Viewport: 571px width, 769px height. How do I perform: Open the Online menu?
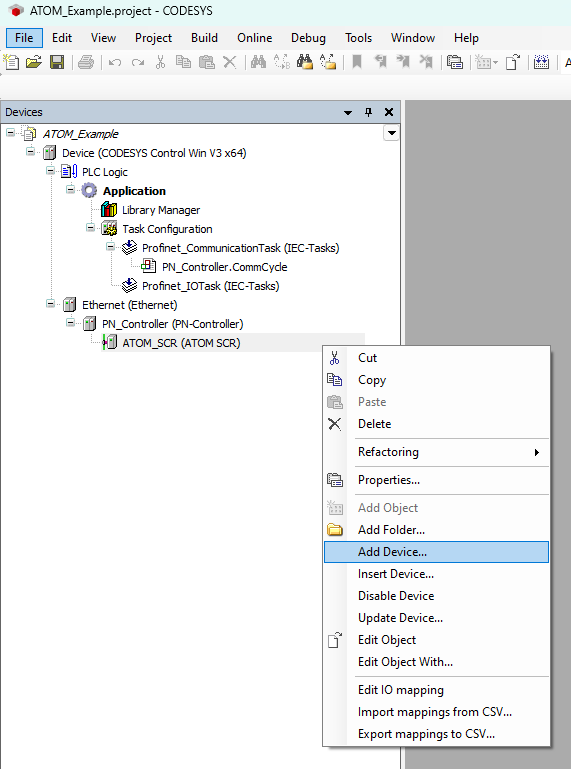[255, 38]
